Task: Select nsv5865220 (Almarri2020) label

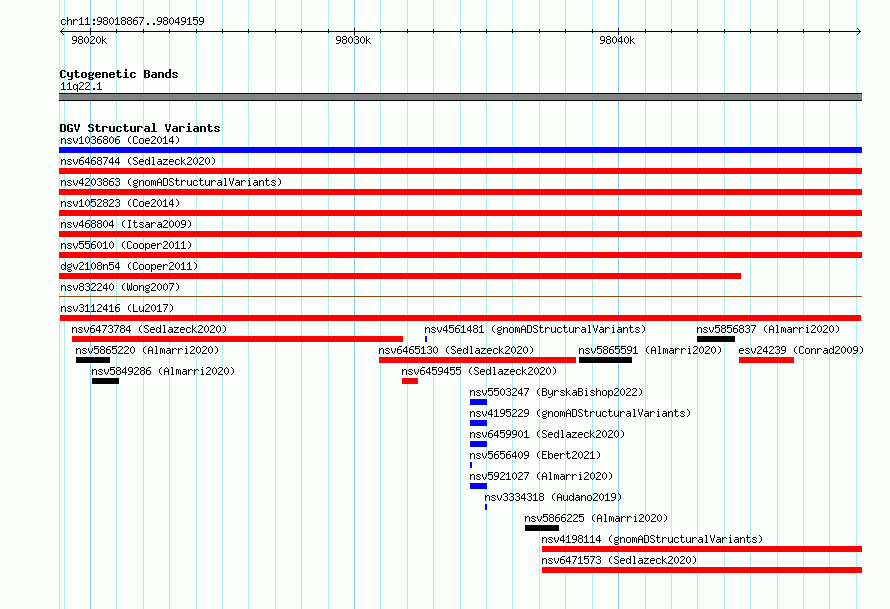Action: pos(147,350)
